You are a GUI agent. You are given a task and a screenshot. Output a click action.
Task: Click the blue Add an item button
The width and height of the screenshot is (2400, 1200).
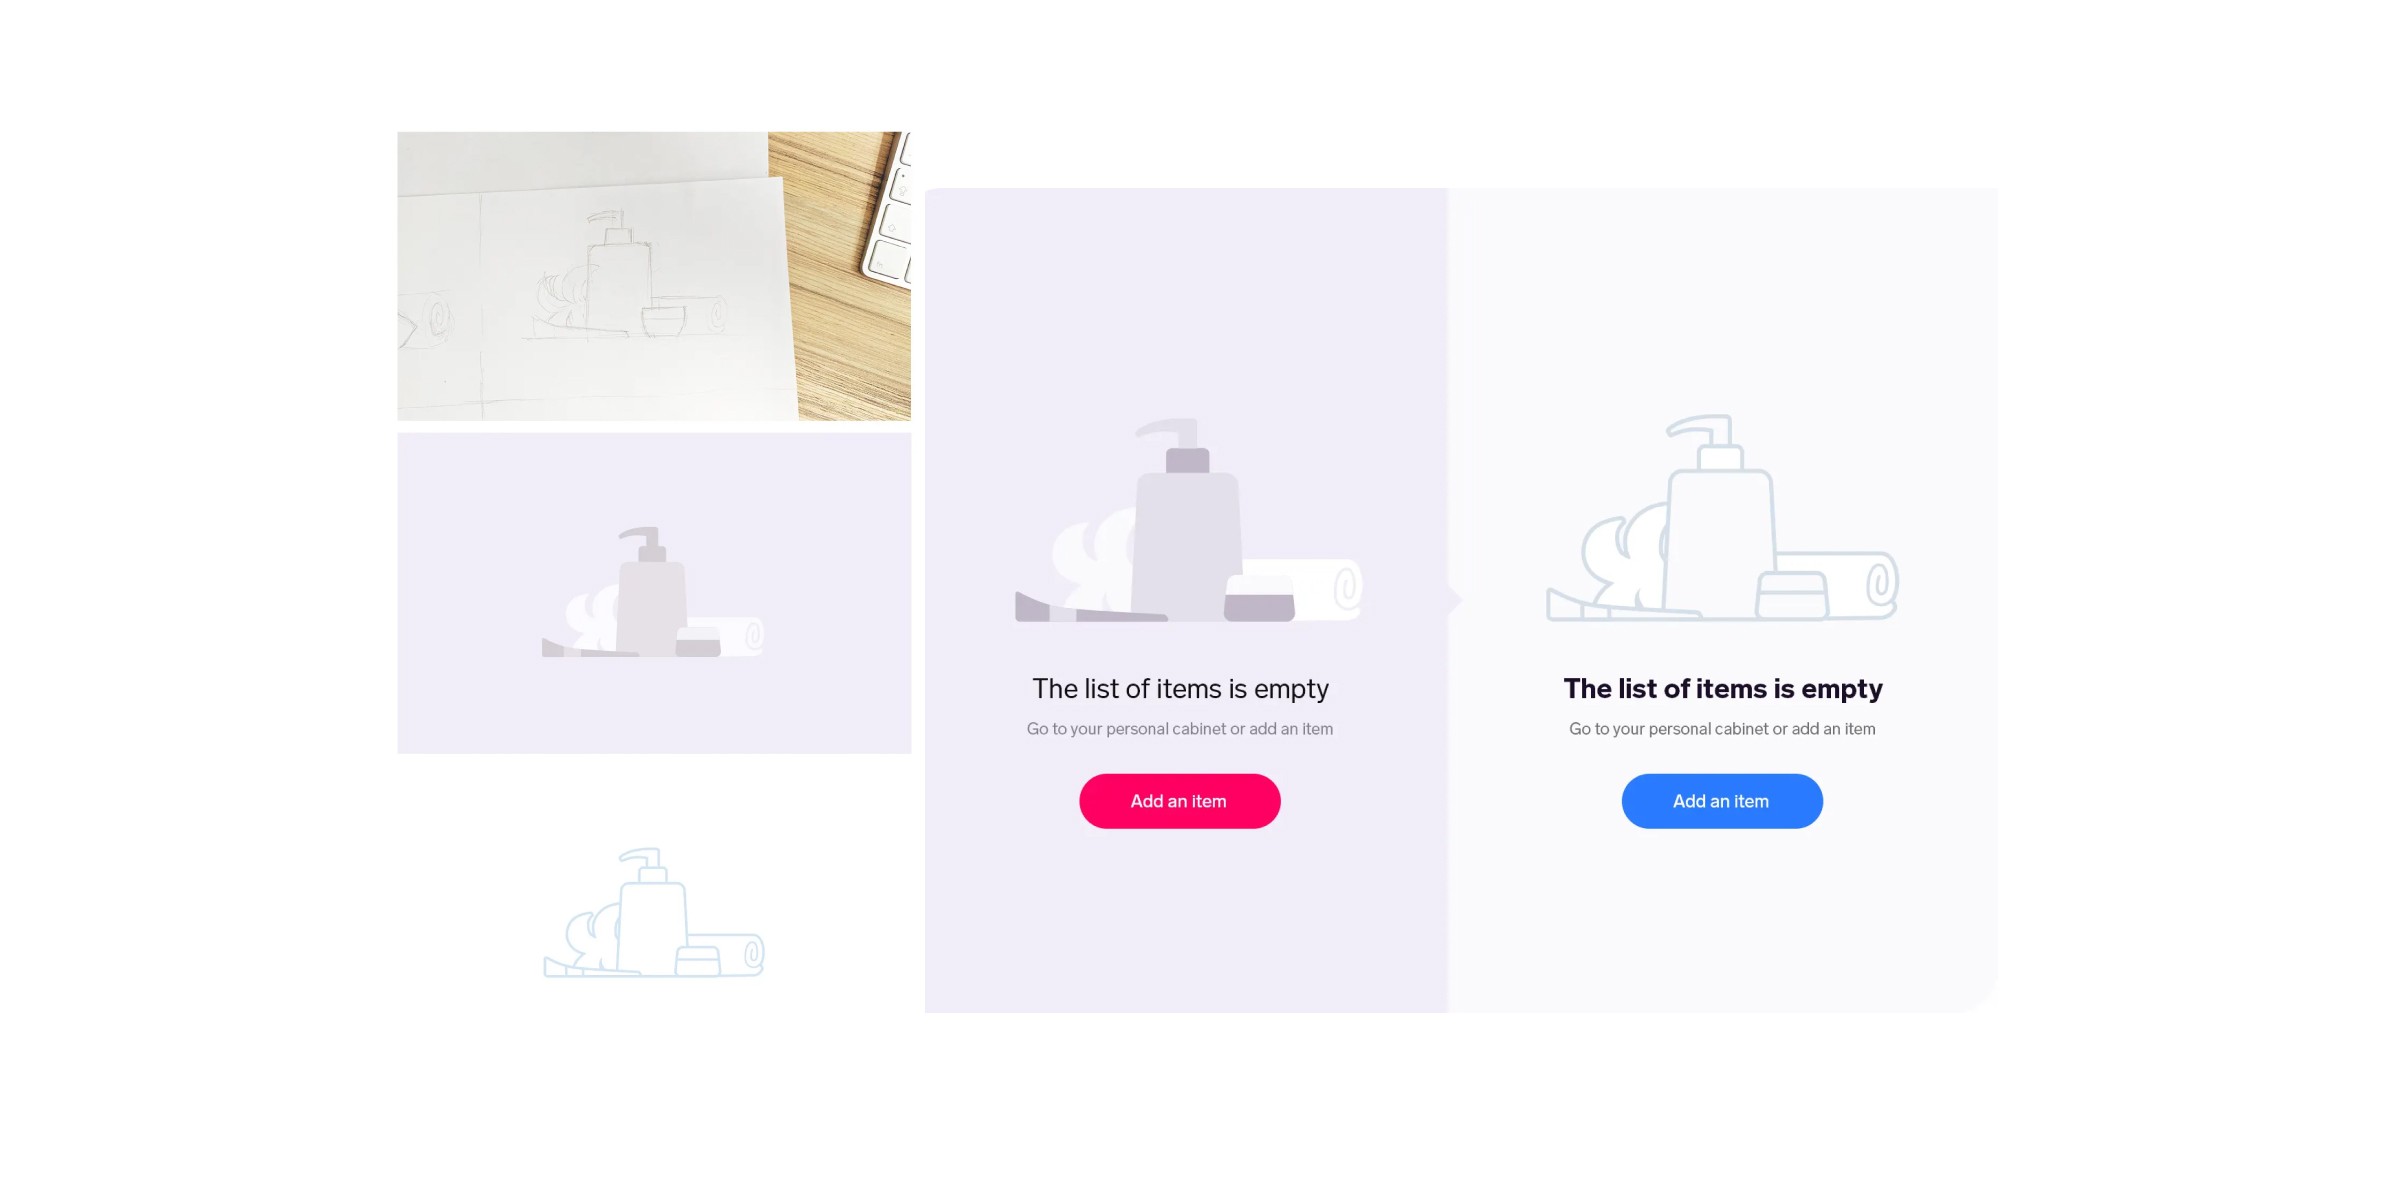pos(1722,801)
